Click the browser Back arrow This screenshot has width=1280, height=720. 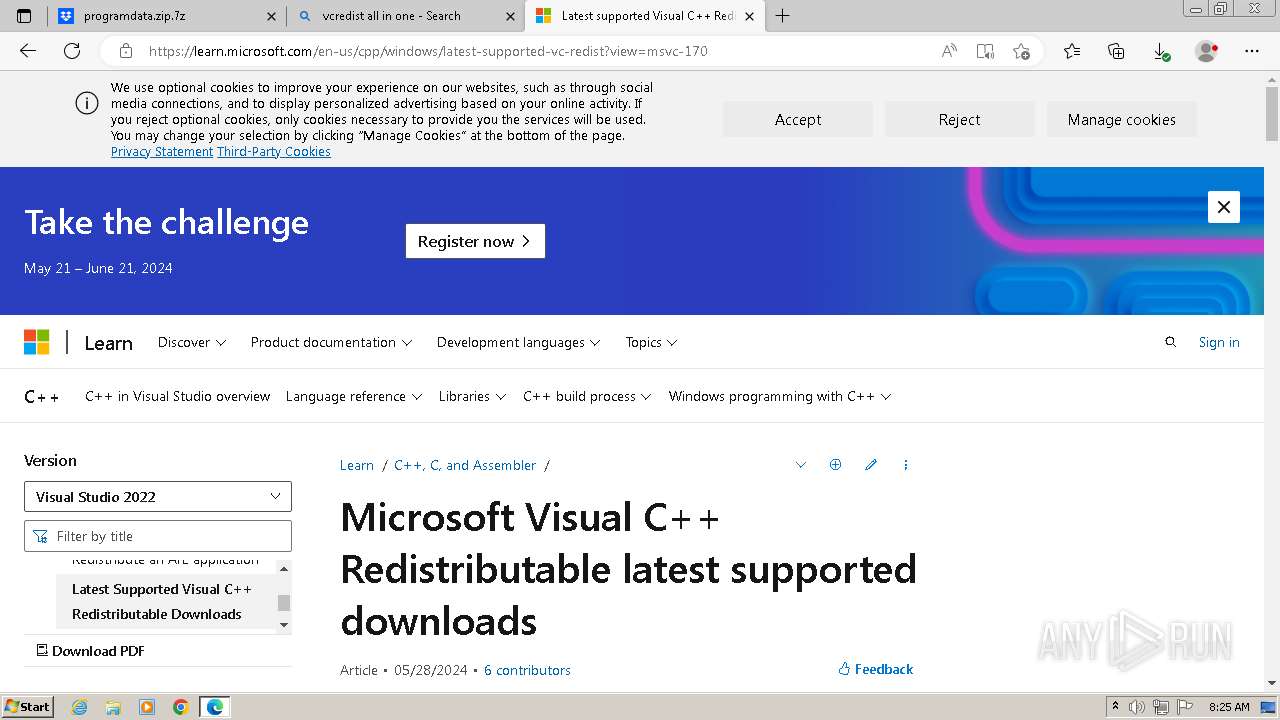(28, 51)
